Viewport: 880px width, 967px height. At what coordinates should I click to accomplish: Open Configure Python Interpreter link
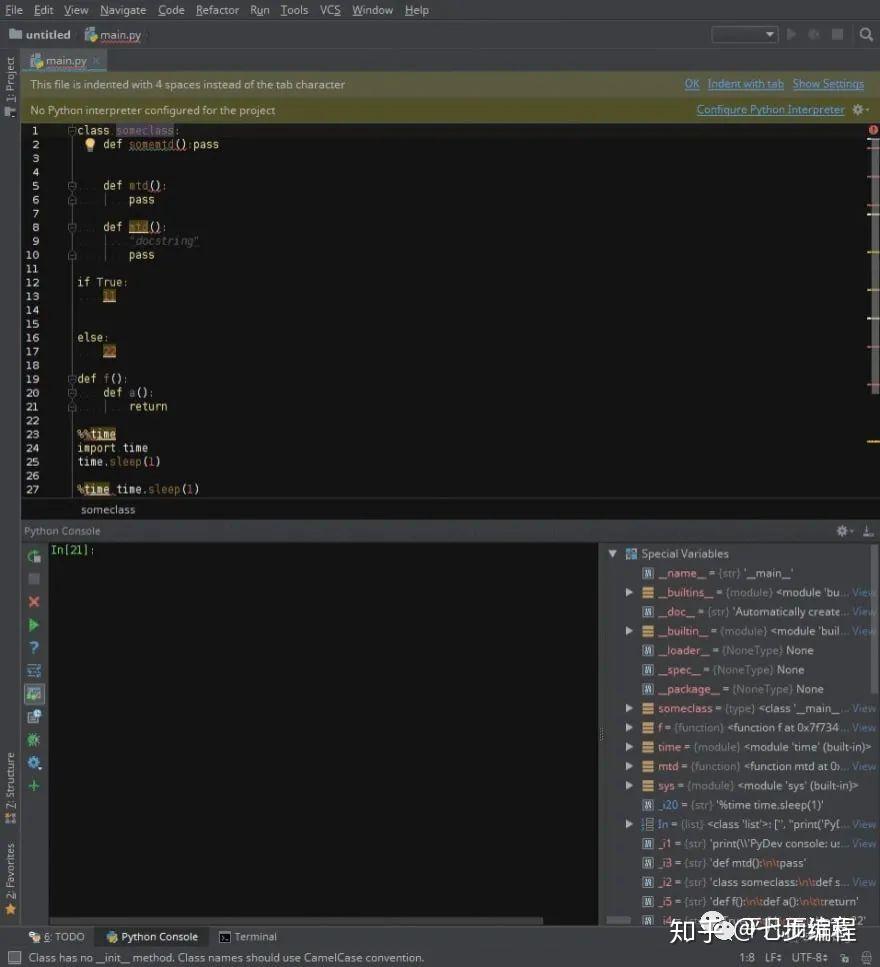[770, 109]
